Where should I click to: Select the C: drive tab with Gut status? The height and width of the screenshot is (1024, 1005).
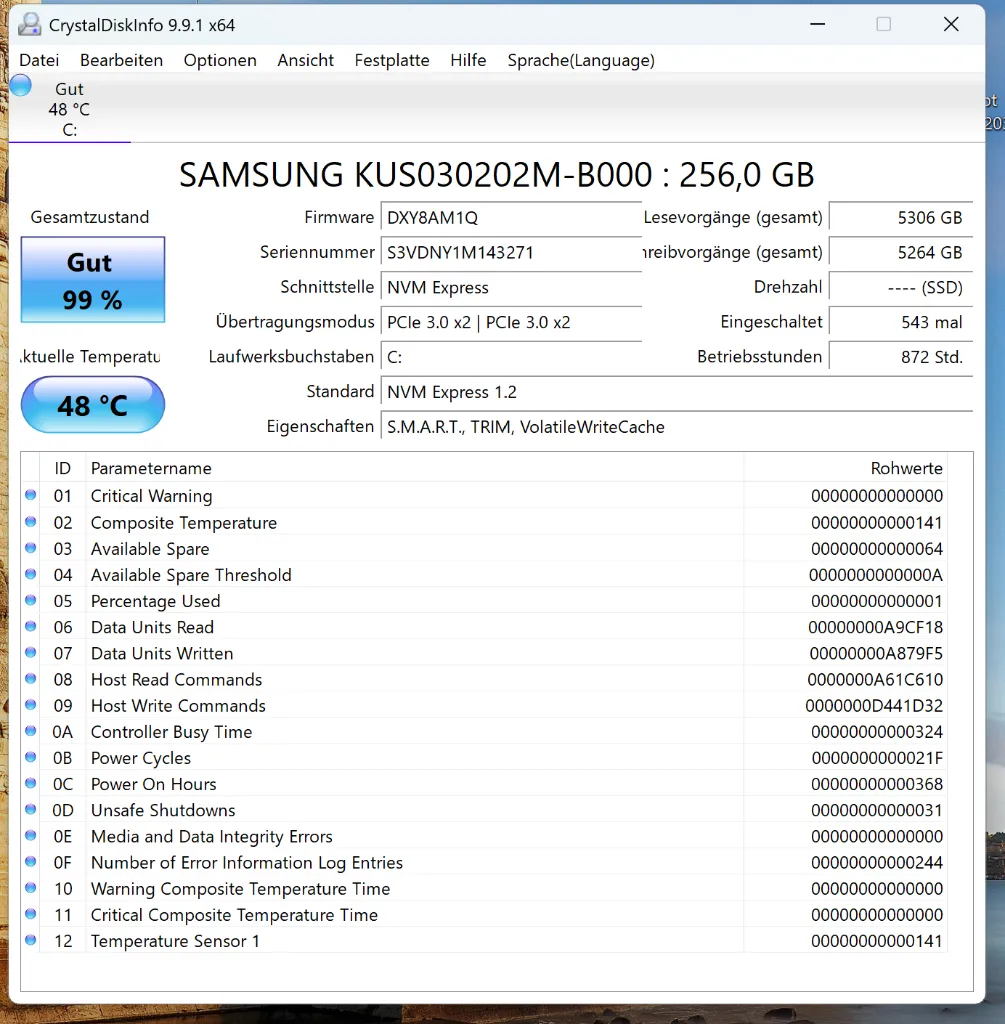[69, 109]
